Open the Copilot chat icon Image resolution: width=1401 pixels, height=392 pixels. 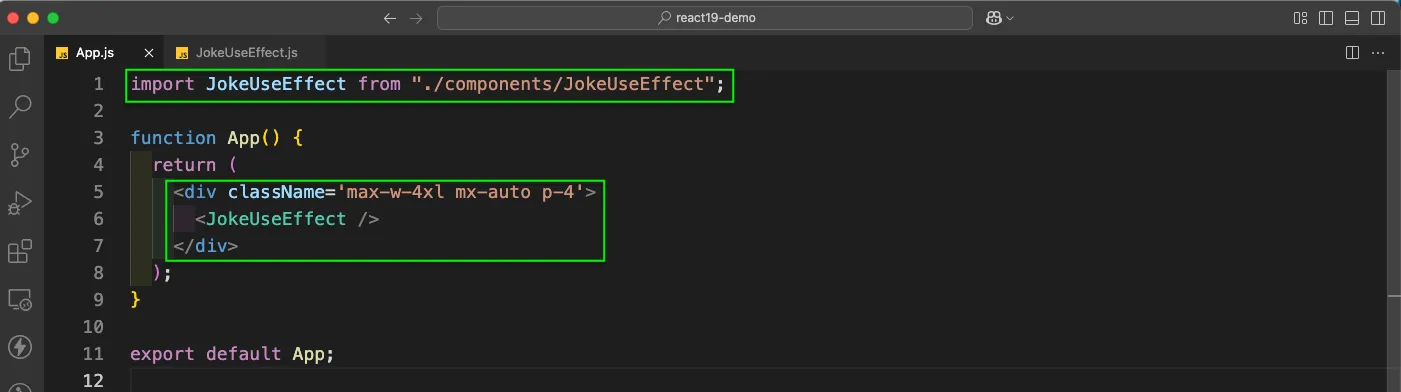(x=995, y=18)
